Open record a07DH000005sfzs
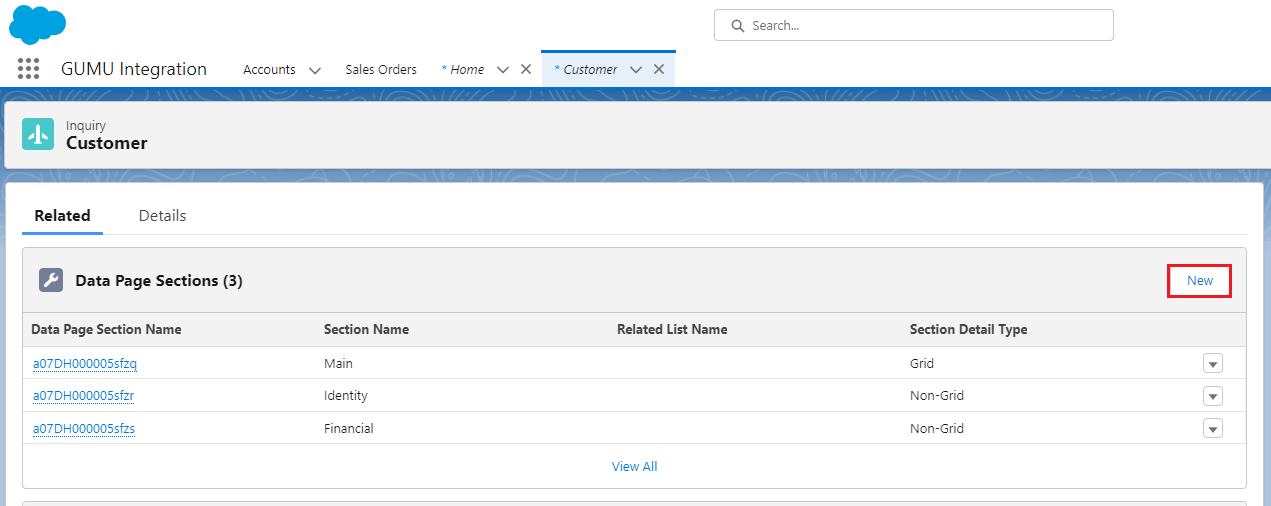Image resolution: width=1271 pixels, height=506 pixels. coord(84,428)
